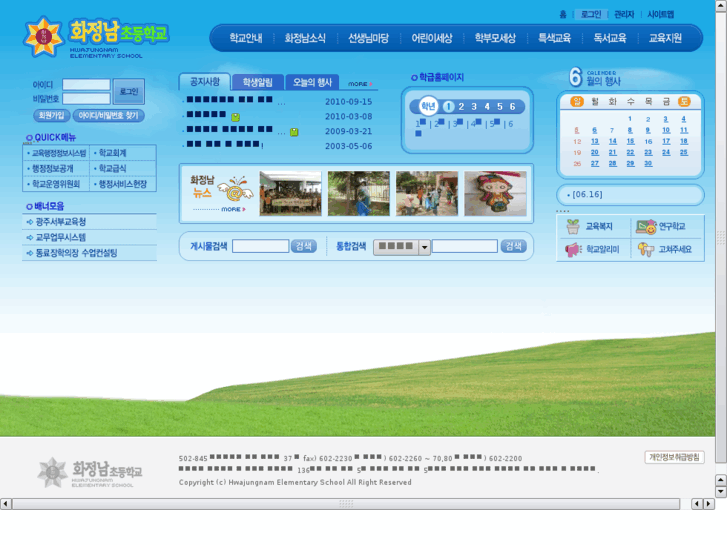Screen dimensions: 727x545
Task: Open the 개인정보취급방침 button
Action: click(674, 457)
